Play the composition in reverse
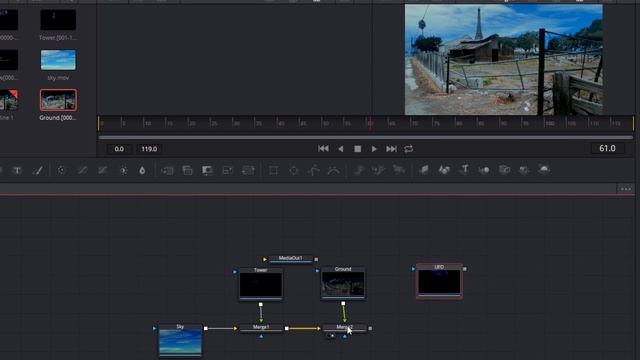The image size is (640, 360). point(341,149)
